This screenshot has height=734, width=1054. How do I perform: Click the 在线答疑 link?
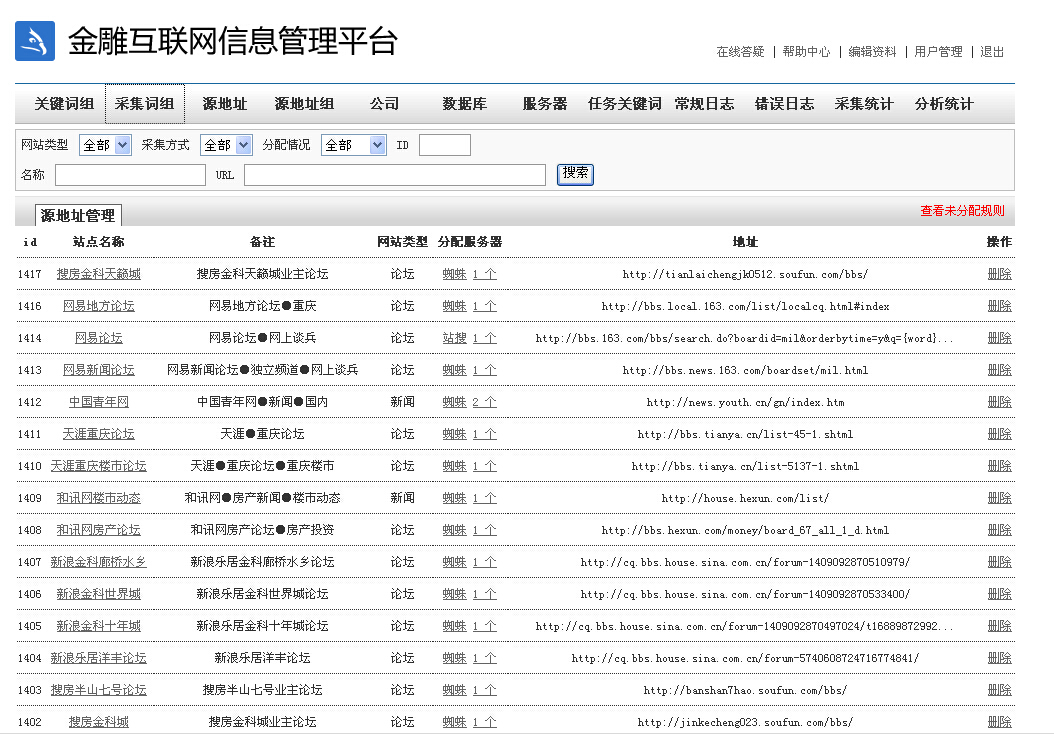point(740,52)
